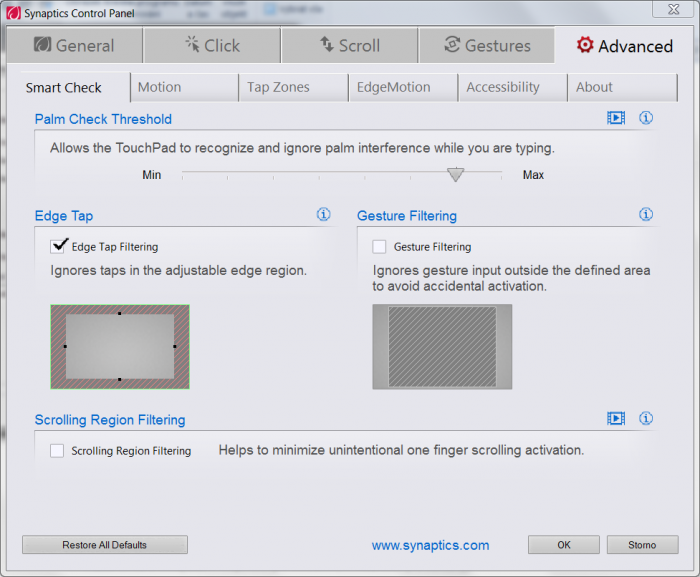The width and height of the screenshot is (700, 577).
Task: Click the Edge Tap region preview image
Action: [x=120, y=346]
